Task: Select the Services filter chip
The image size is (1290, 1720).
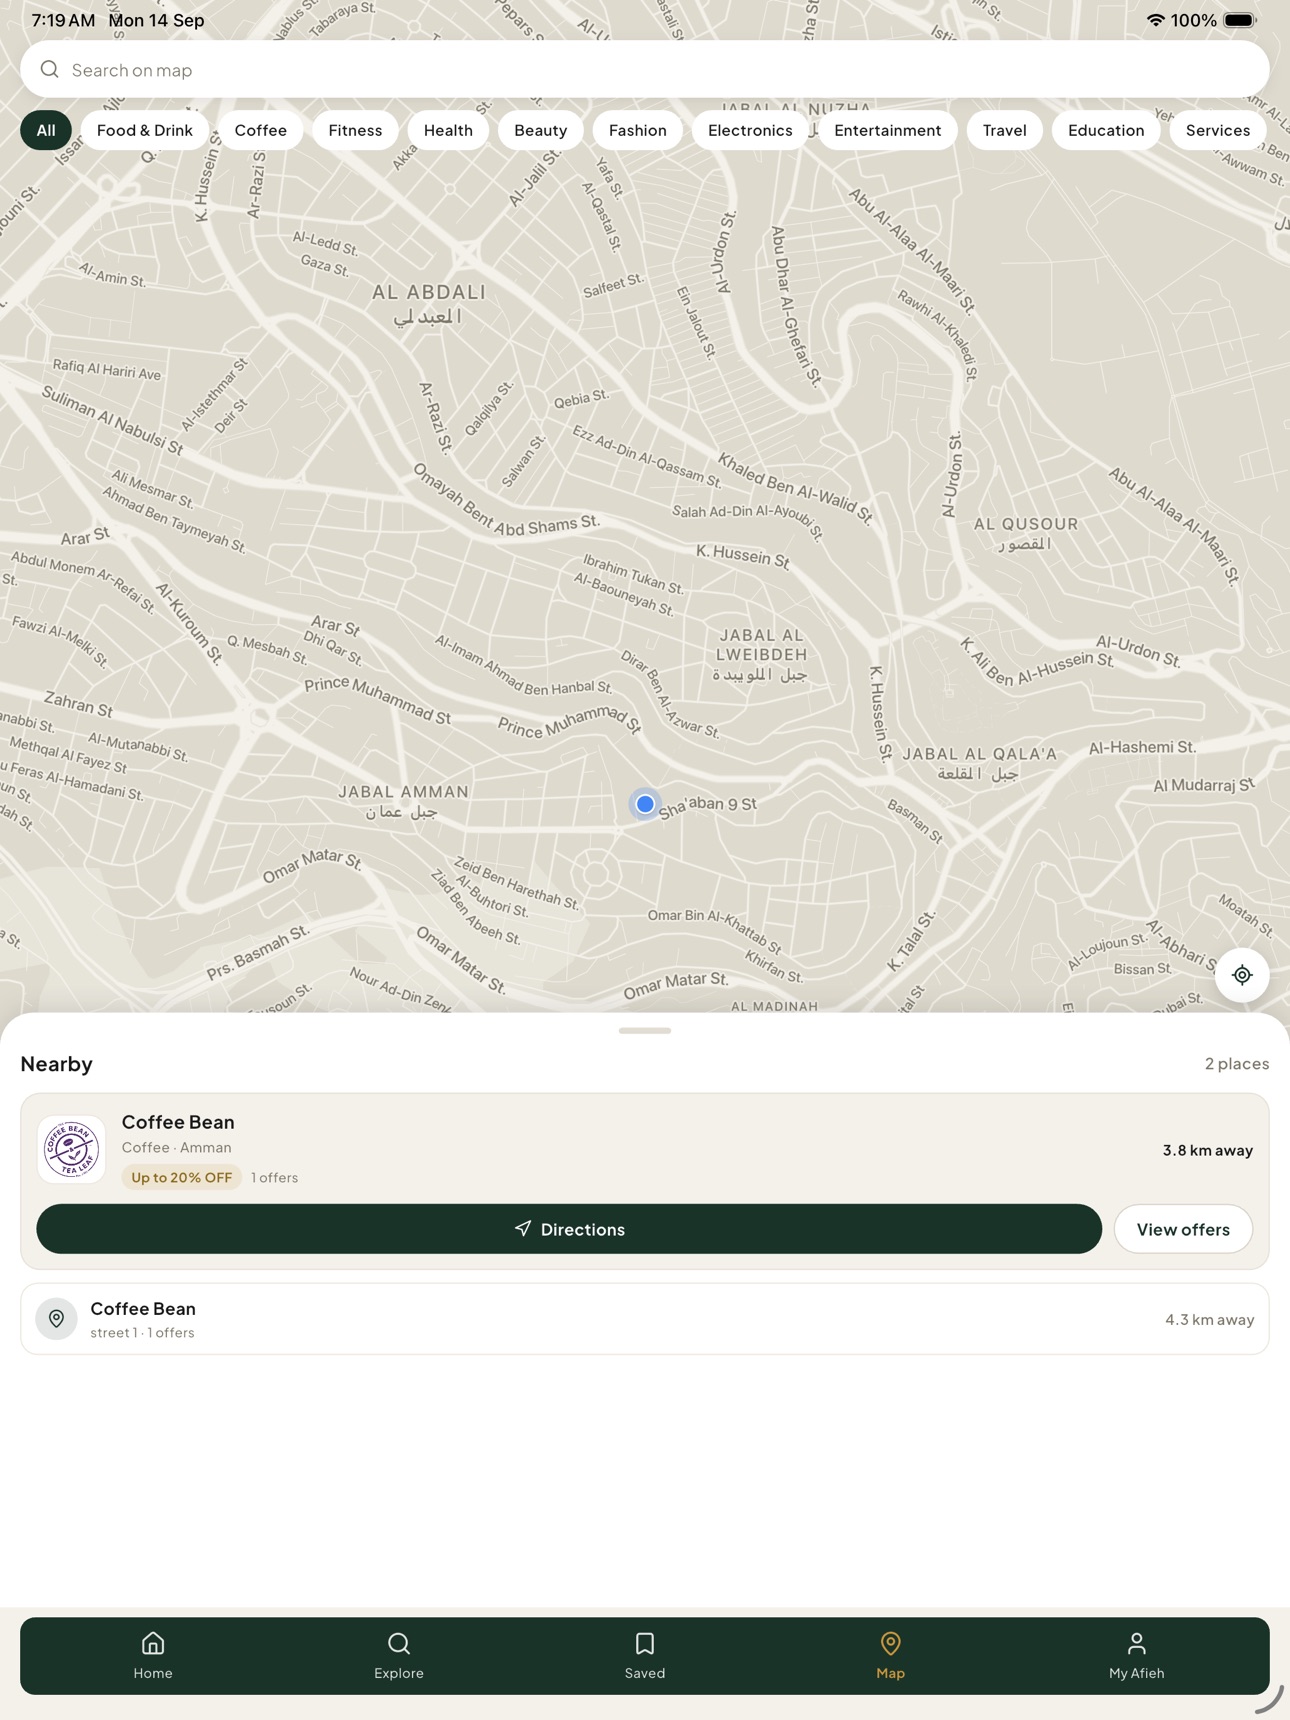Action: 1218,130
